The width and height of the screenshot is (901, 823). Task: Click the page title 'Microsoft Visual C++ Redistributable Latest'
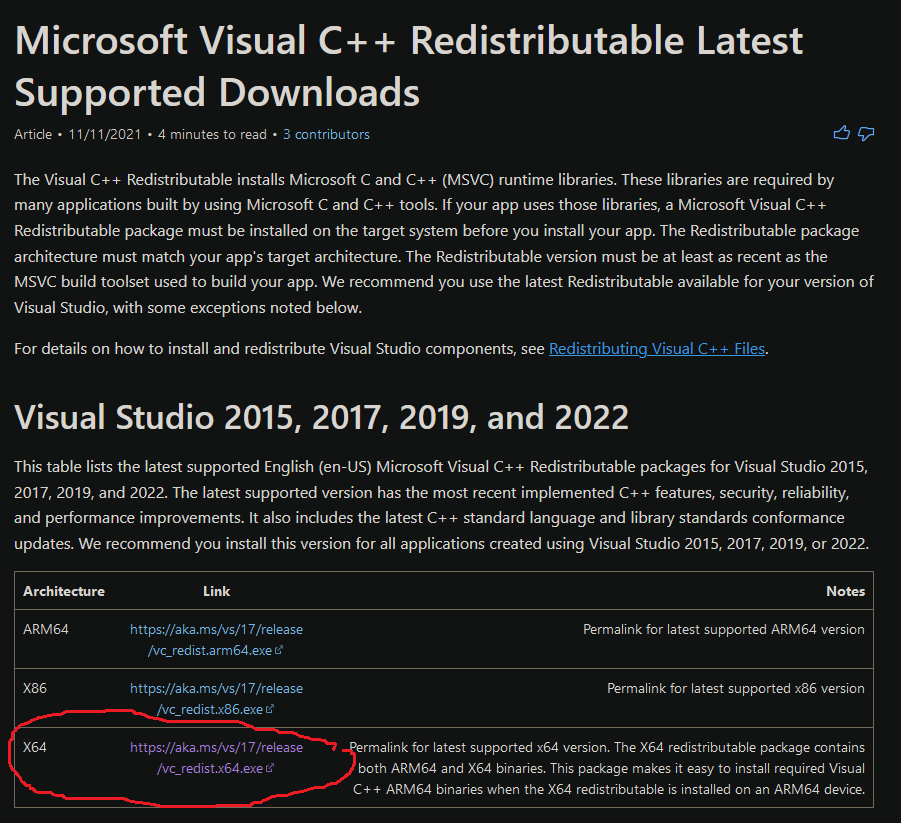(x=409, y=41)
